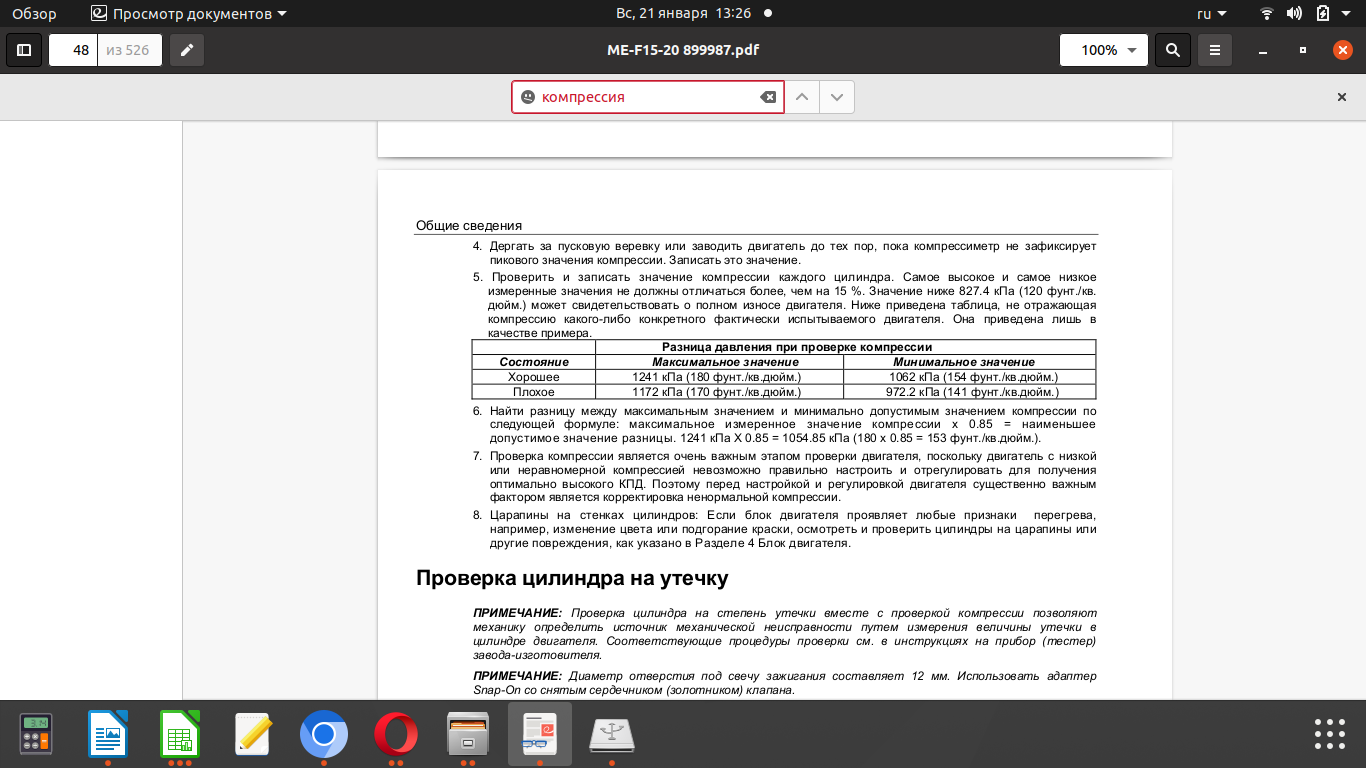Click the magnifier search button
The image size is (1366, 768).
(x=1172, y=50)
